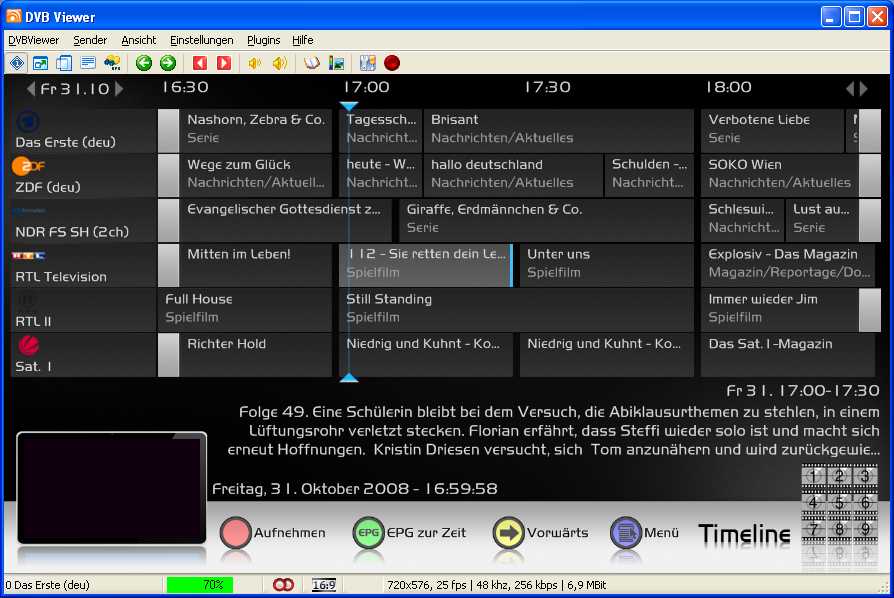This screenshot has width=894, height=598.
Task: Click the yellow Vorwärts arrow button
Action: [x=508, y=532]
